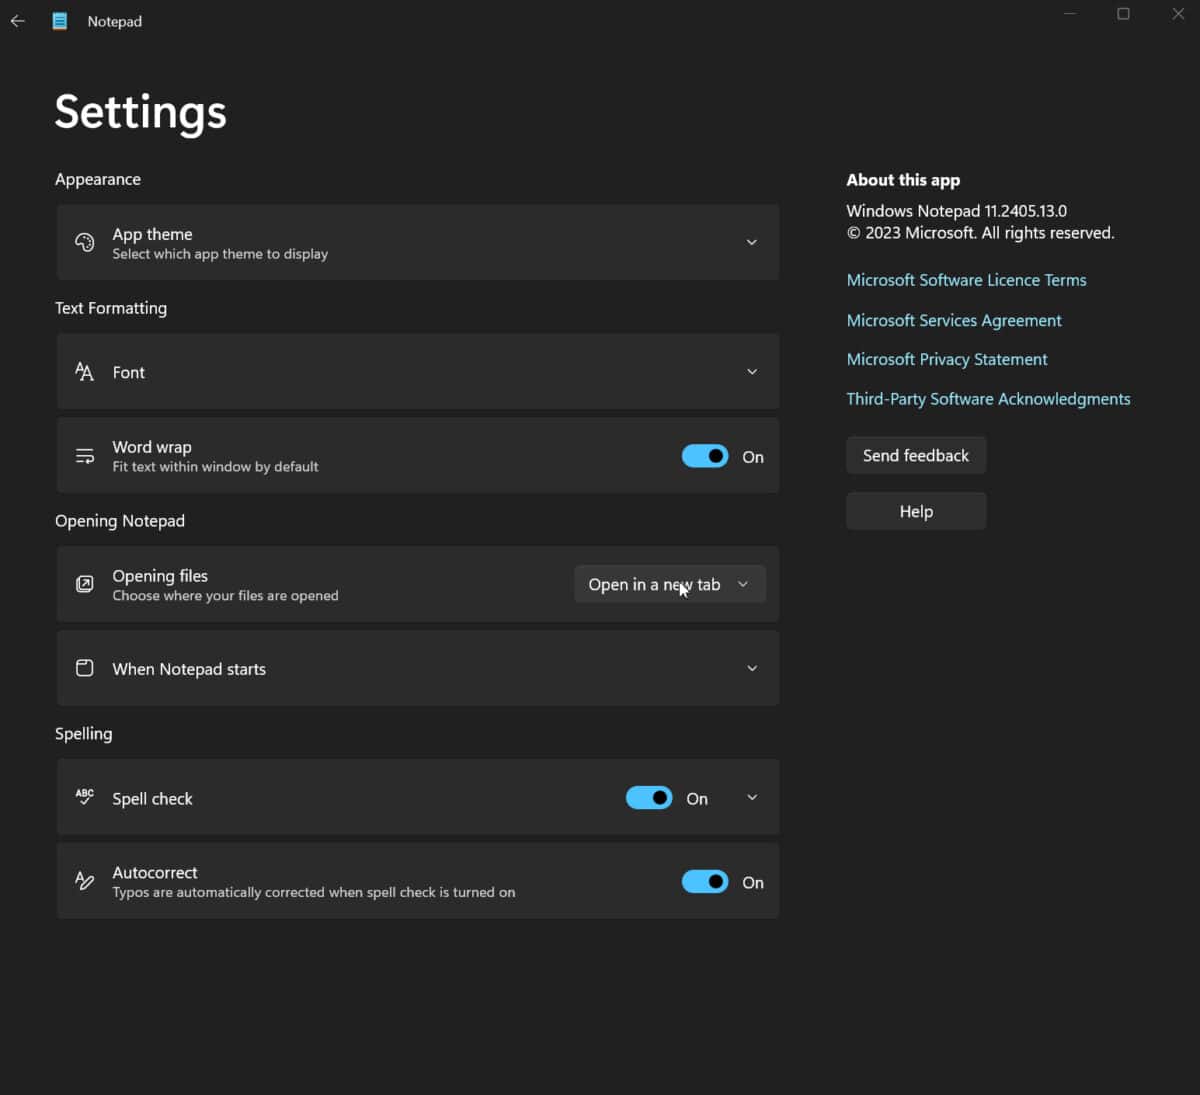The width and height of the screenshot is (1200, 1095).
Task: Open the 'Open in a new tab' dropdown
Action: coord(669,584)
